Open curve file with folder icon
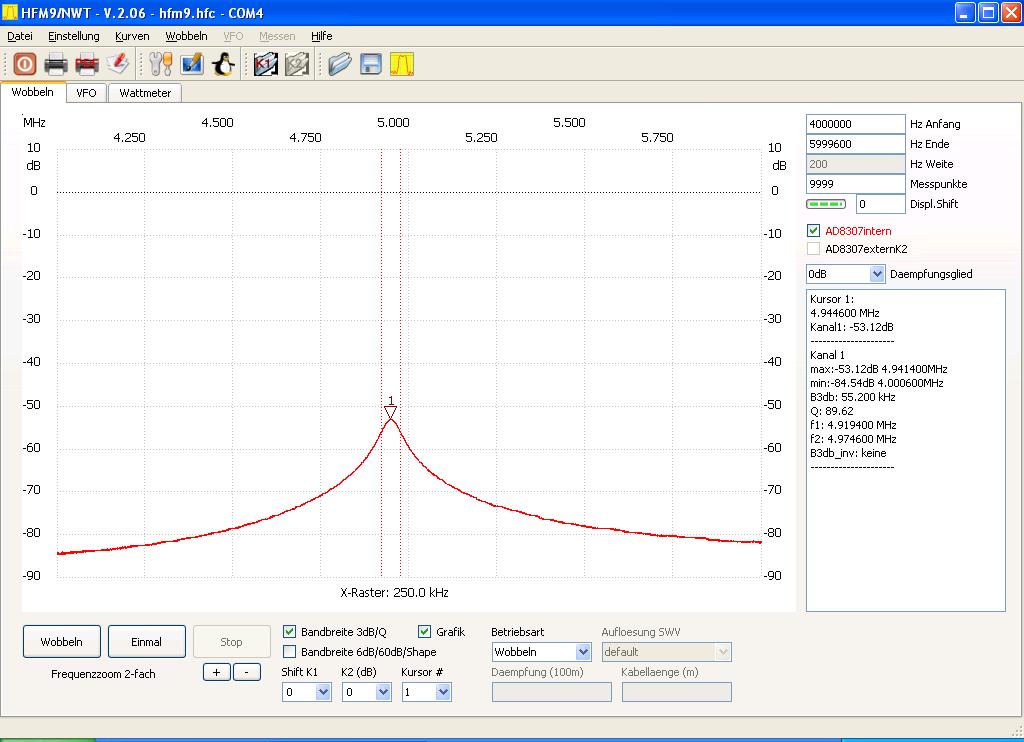The width and height of the screenshot is (1024, 742). tap(340, 64)
